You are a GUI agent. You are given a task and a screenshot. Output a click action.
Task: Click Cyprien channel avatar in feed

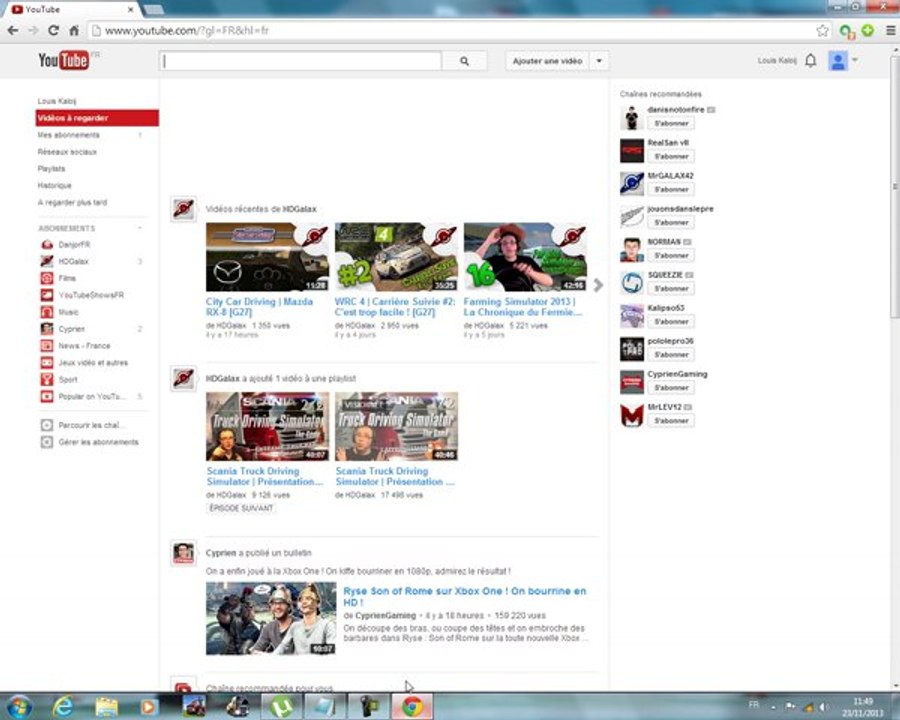184,553
